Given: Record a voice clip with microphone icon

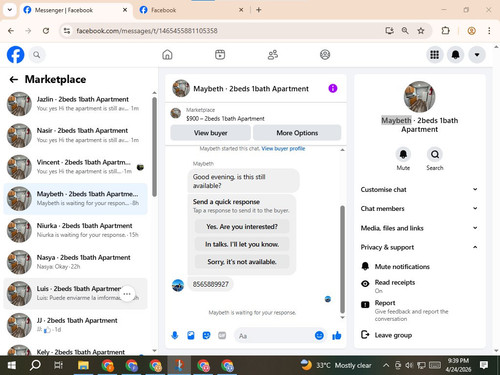Looking at the screenshot, I should click(x=175, y=335).
